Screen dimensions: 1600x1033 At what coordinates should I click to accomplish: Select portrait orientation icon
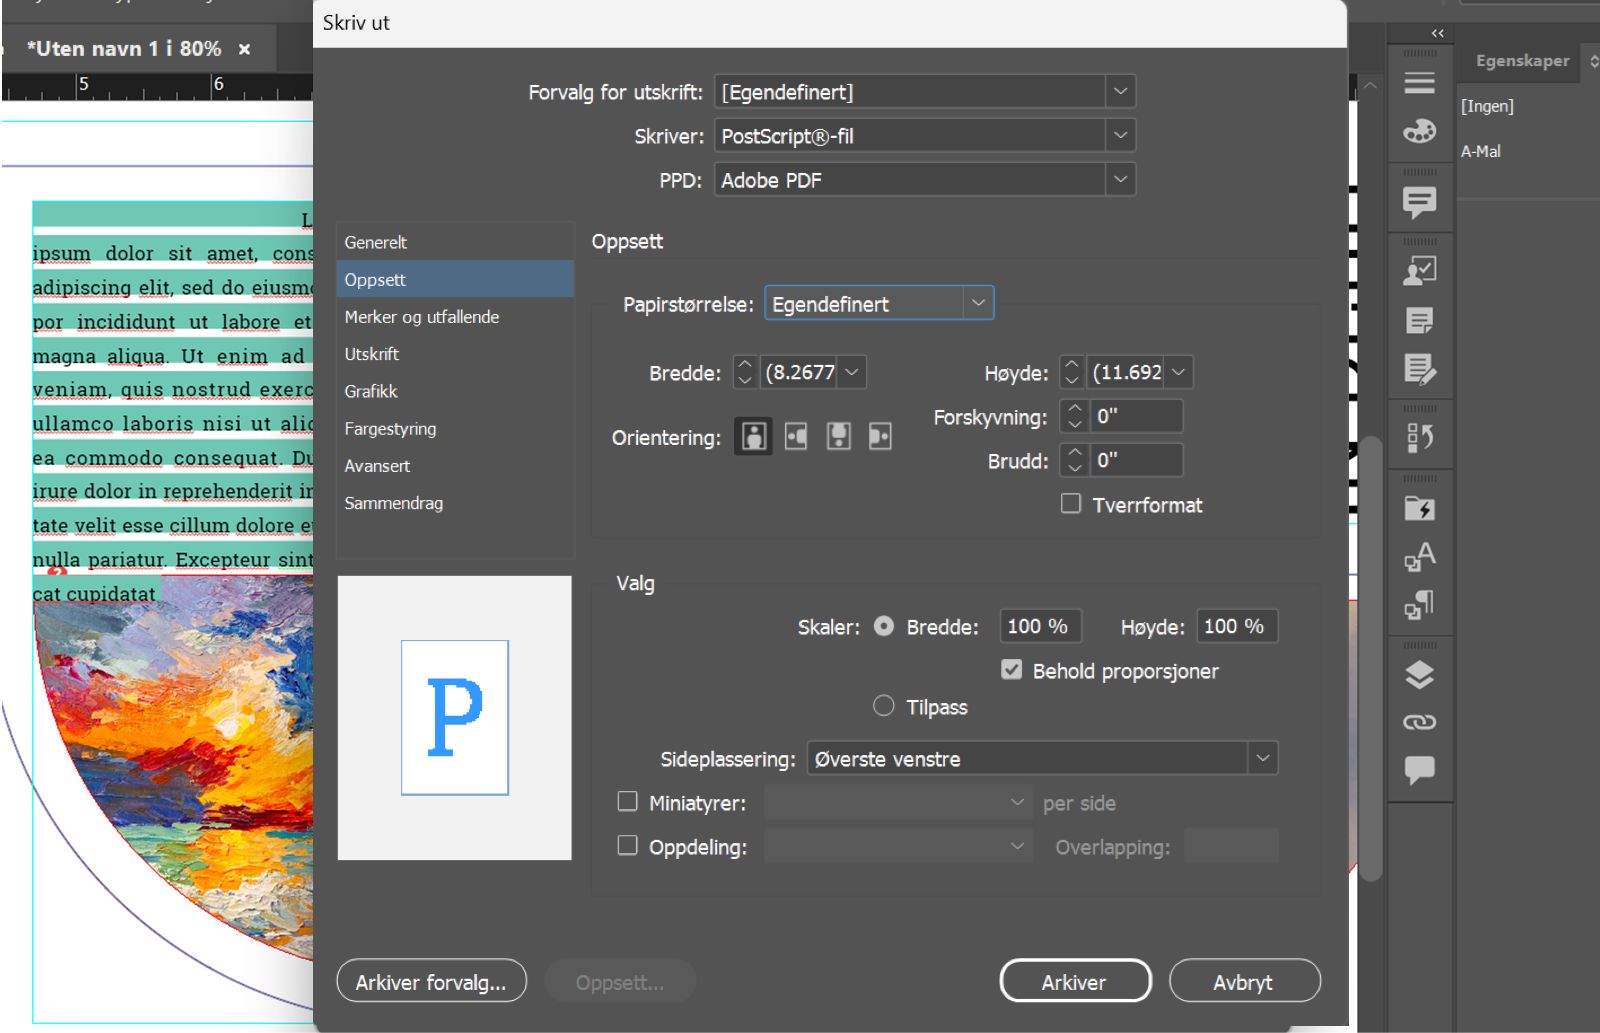pos(753,436)
